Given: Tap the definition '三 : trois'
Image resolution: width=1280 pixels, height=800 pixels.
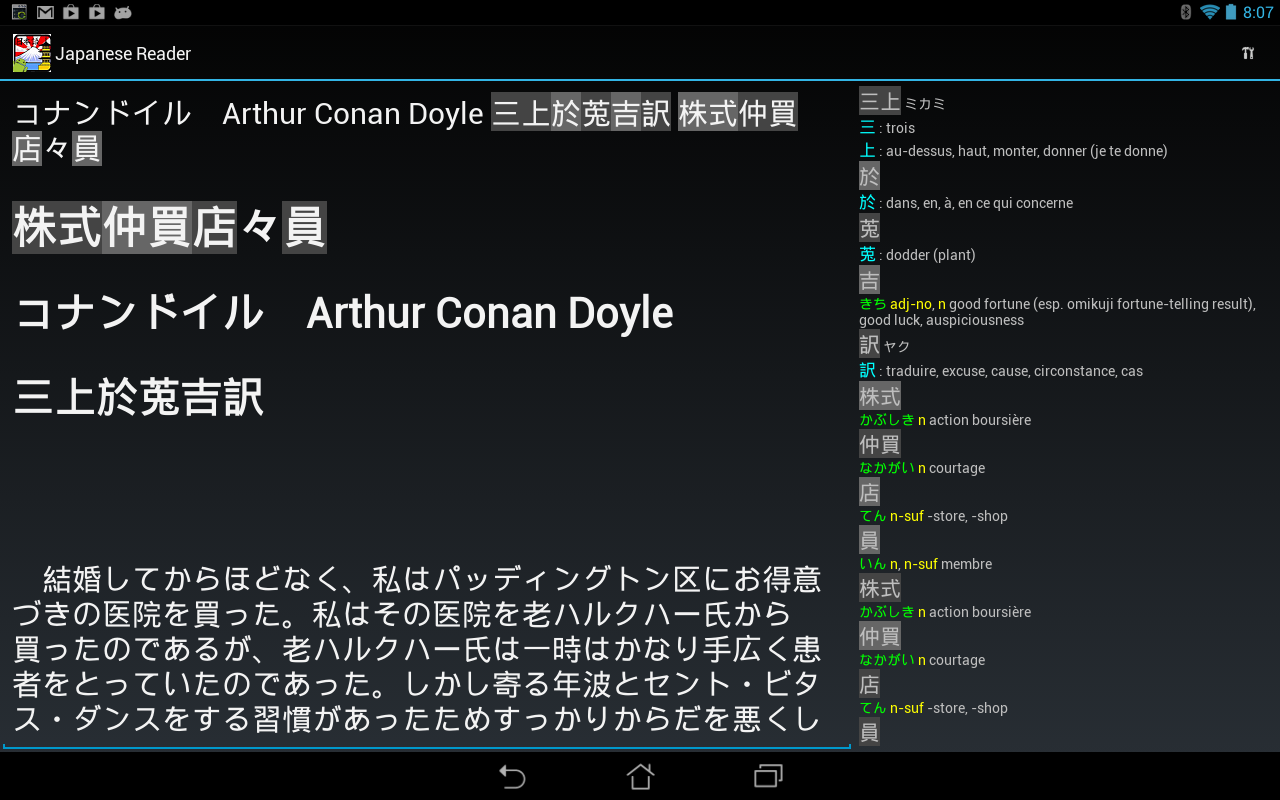Looking at the screenshot, I should tap(887, 128).
